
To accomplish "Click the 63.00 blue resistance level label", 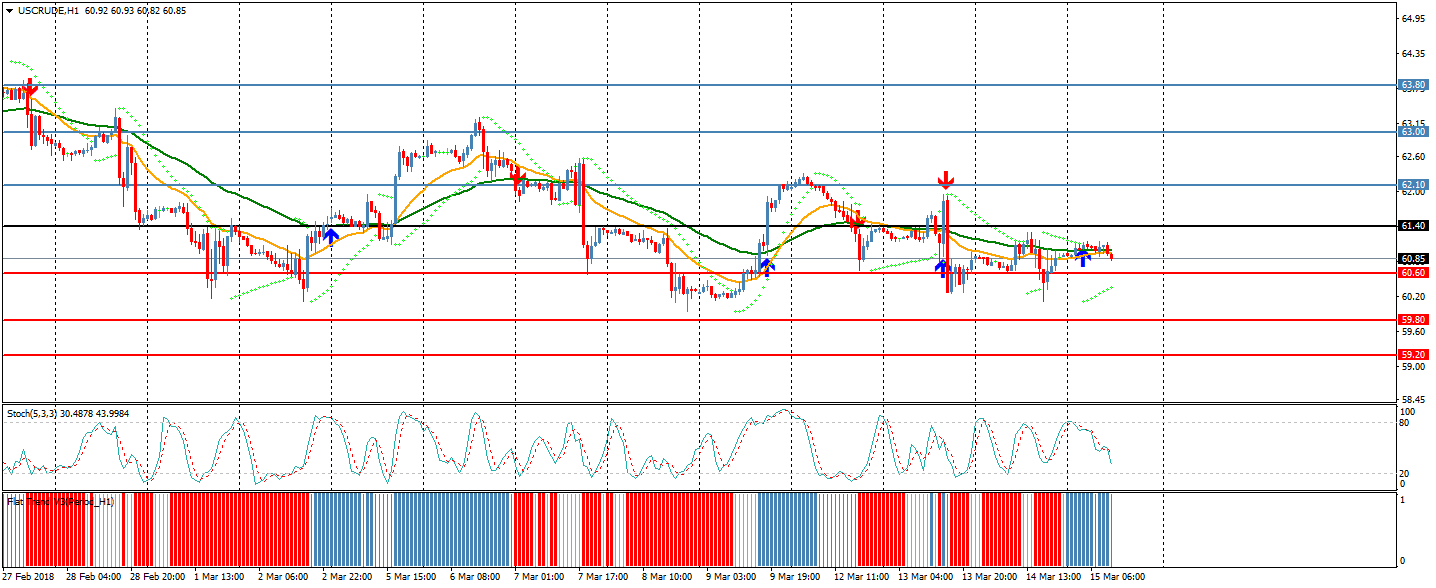I will tap(1412, 132).
